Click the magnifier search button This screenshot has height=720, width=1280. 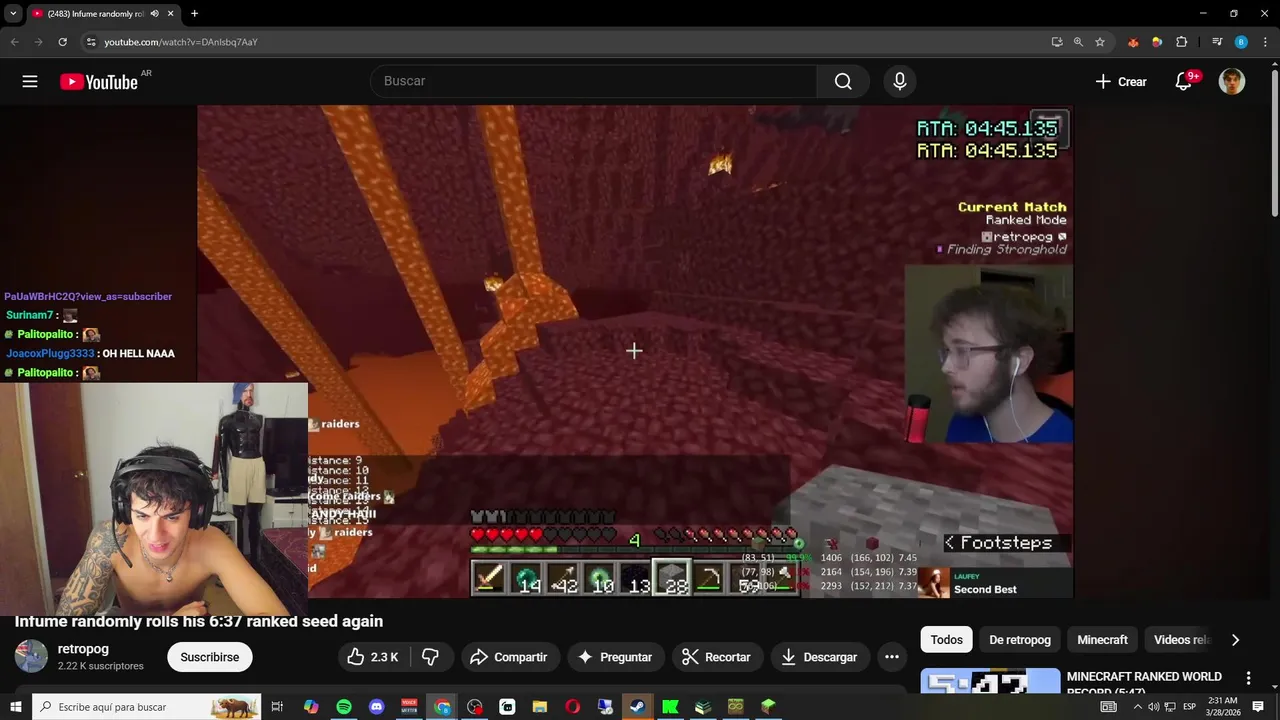[843, 81]
